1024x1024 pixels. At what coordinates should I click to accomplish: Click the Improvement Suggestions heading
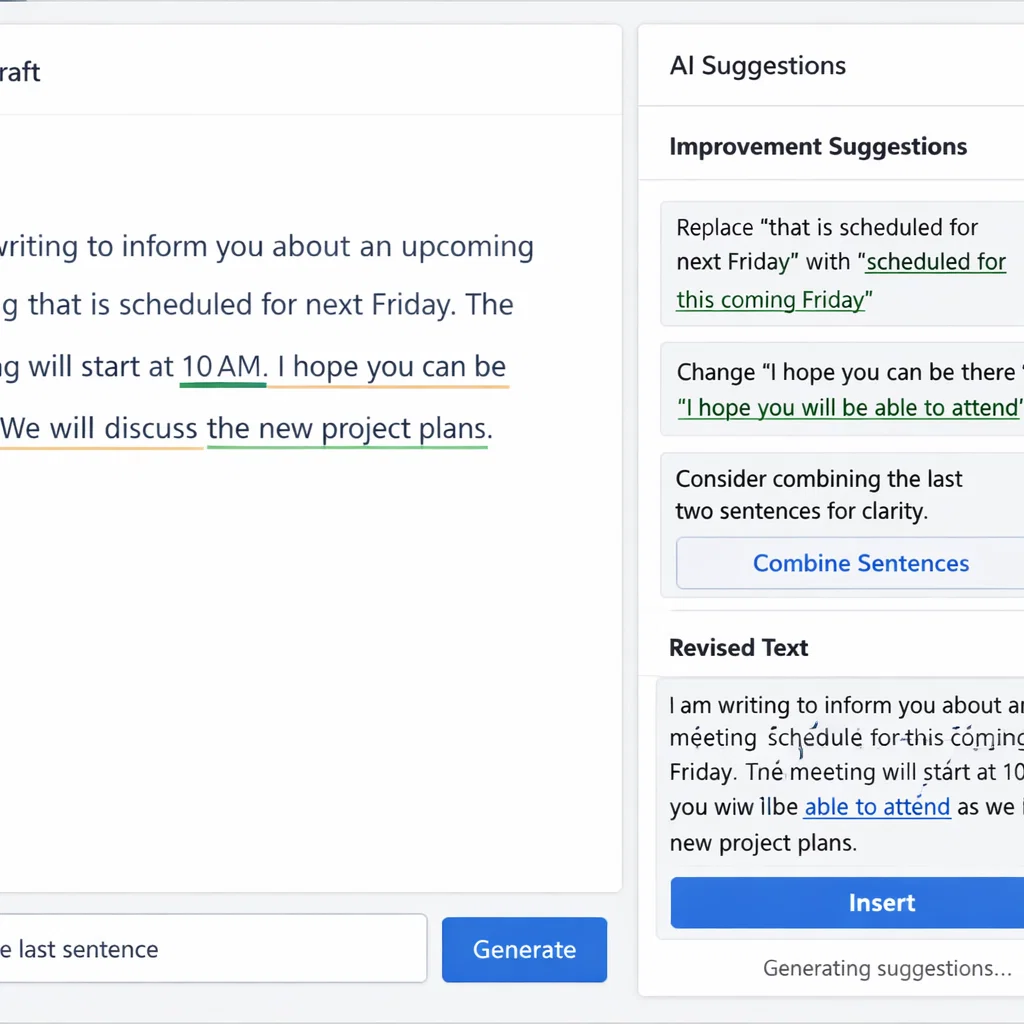pos(818,146)
